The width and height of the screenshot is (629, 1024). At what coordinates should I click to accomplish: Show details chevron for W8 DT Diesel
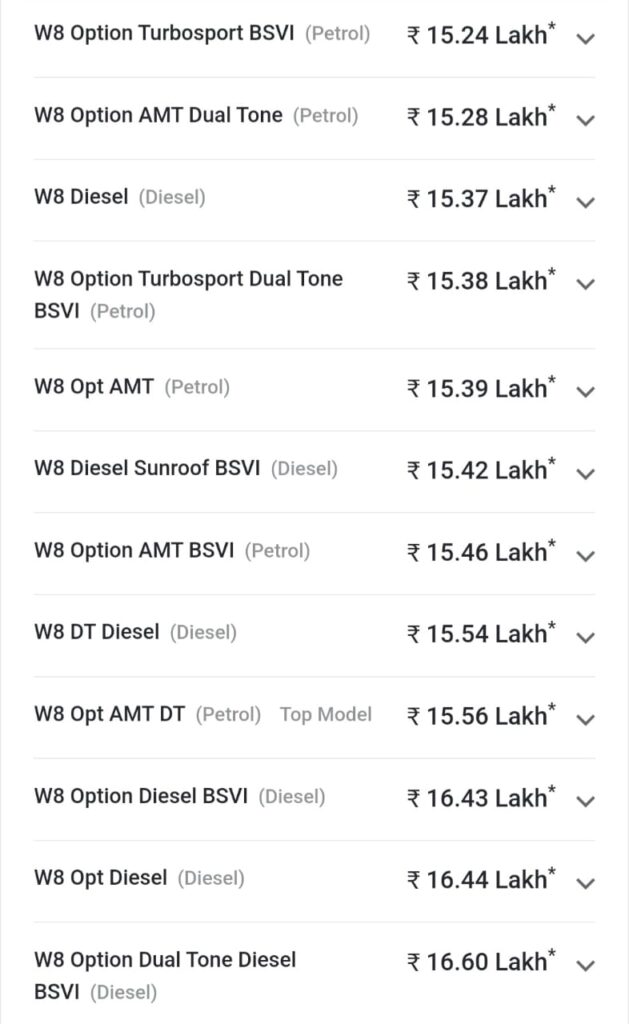point(586,637)
